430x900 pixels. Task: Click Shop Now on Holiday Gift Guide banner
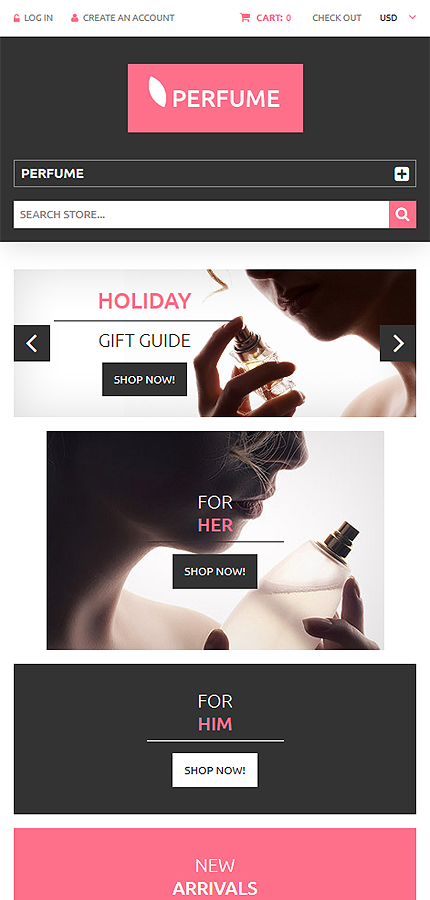tap(145, 379)
